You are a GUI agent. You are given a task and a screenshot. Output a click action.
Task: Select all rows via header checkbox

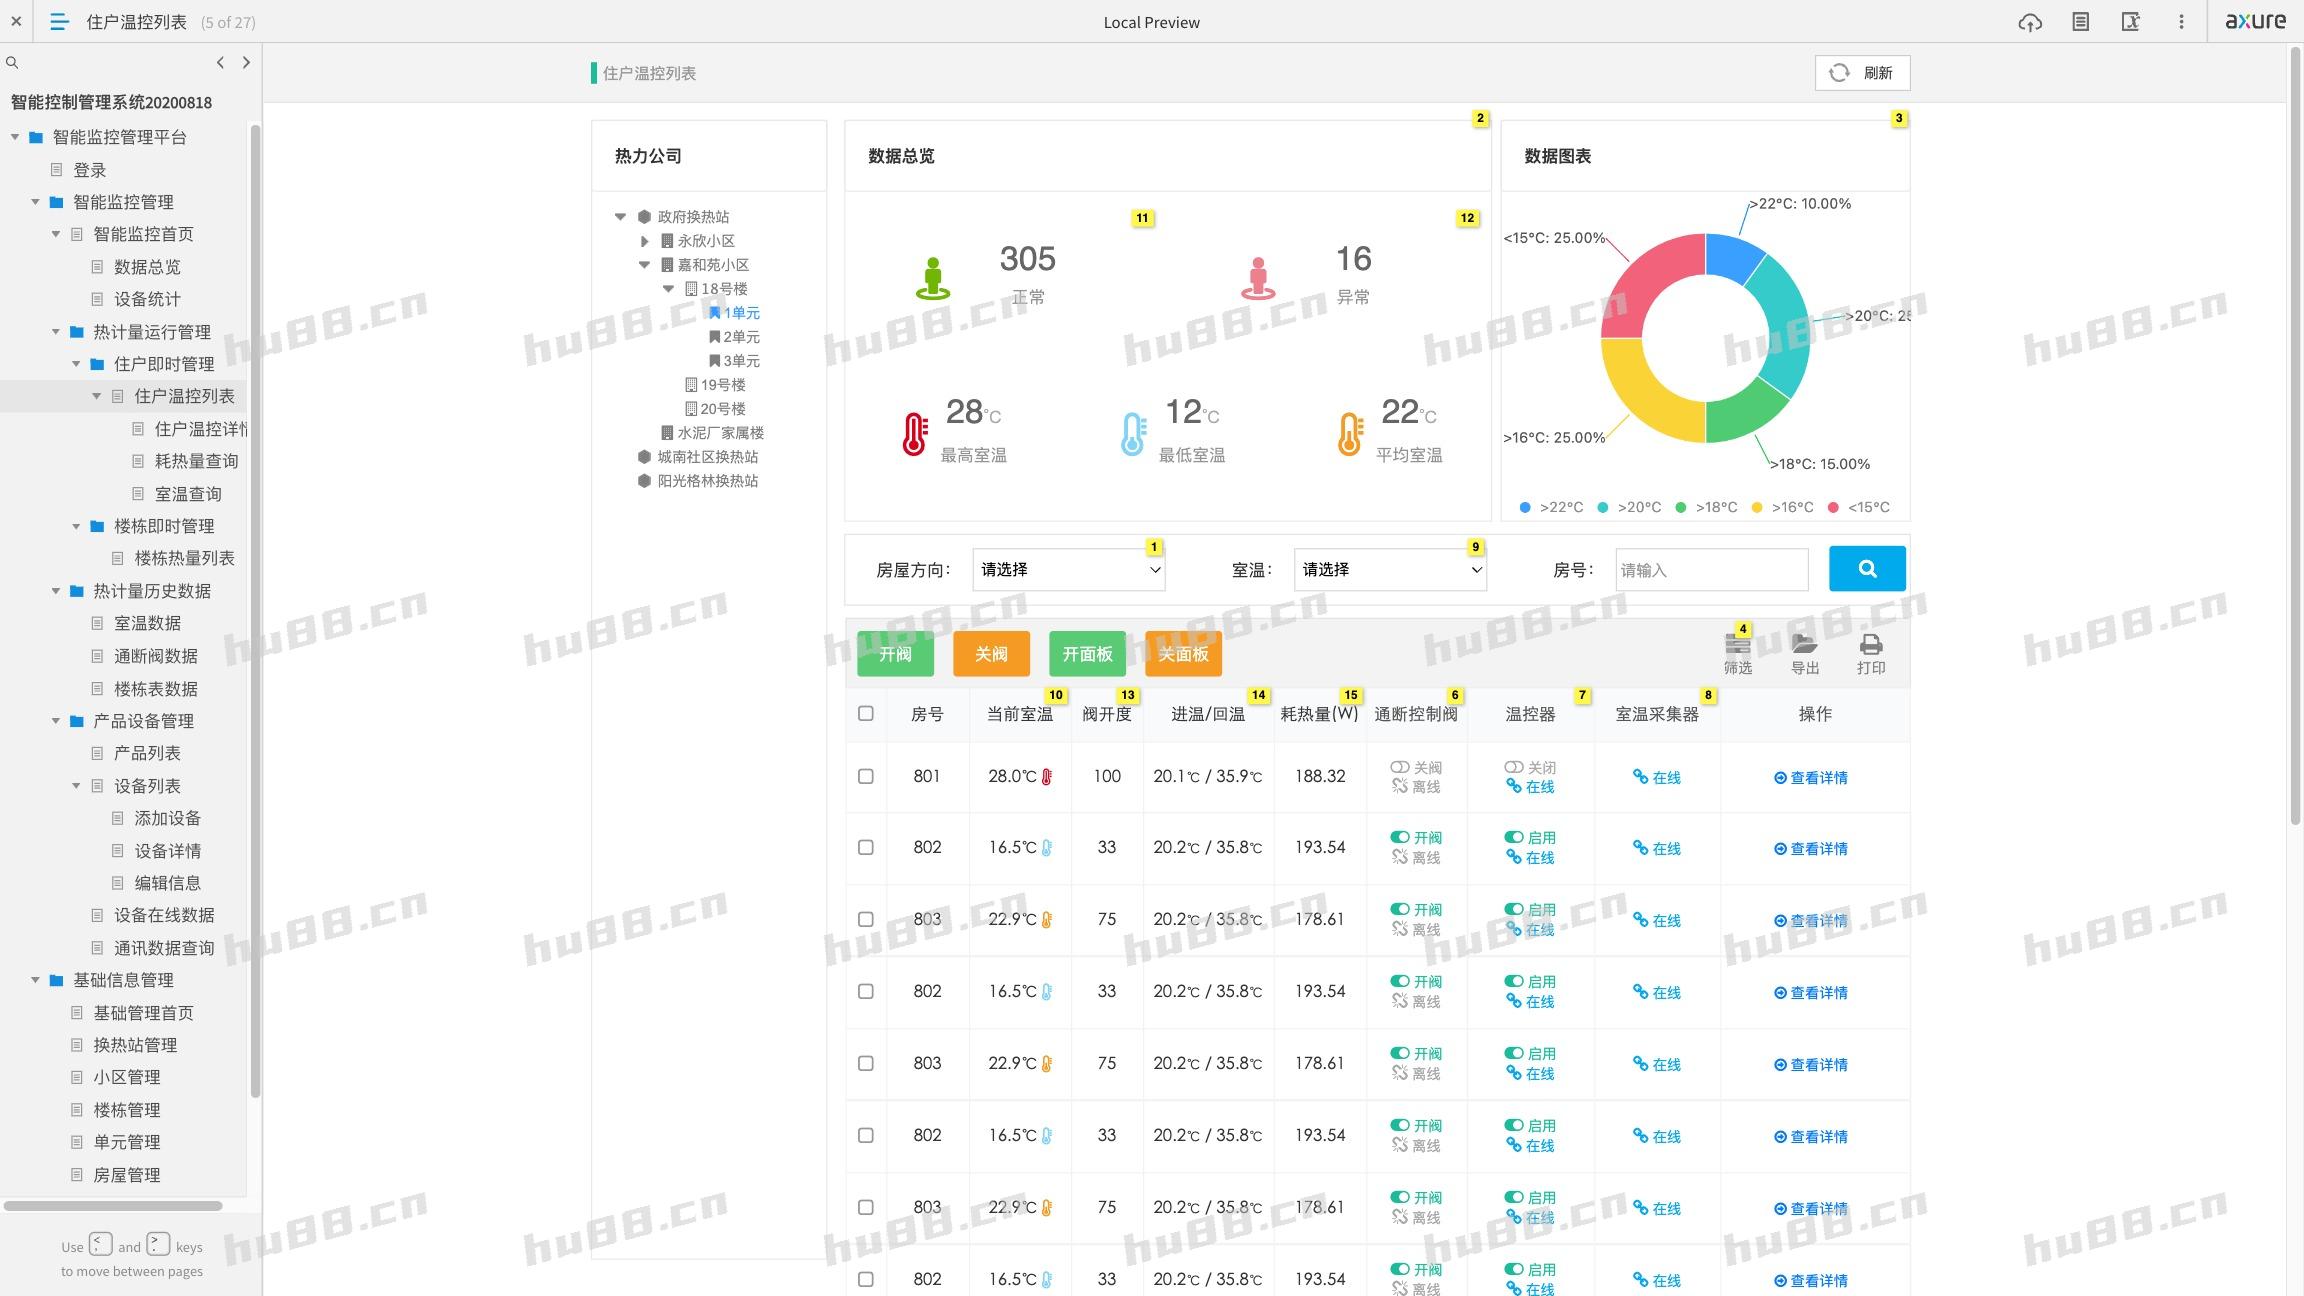[866, 713]
